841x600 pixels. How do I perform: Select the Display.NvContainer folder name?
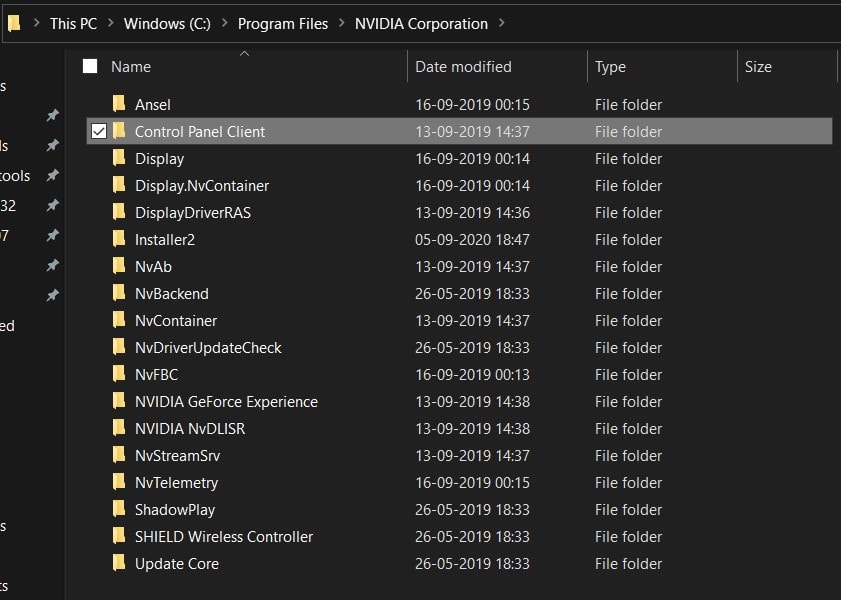point(202,186)
